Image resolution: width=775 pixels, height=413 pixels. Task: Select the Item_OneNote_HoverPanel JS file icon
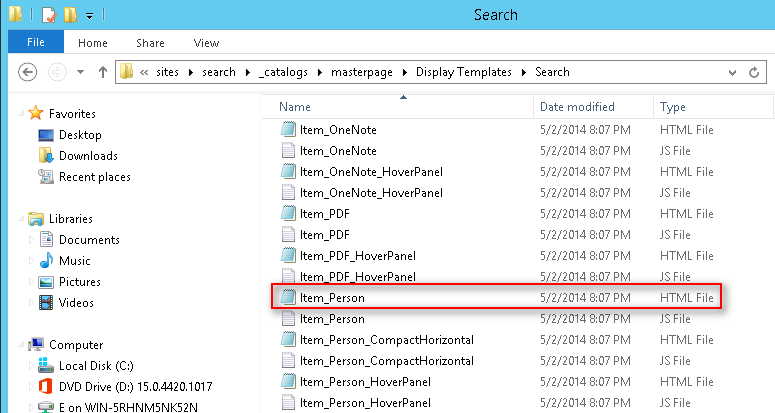click(x=288, y=193)
